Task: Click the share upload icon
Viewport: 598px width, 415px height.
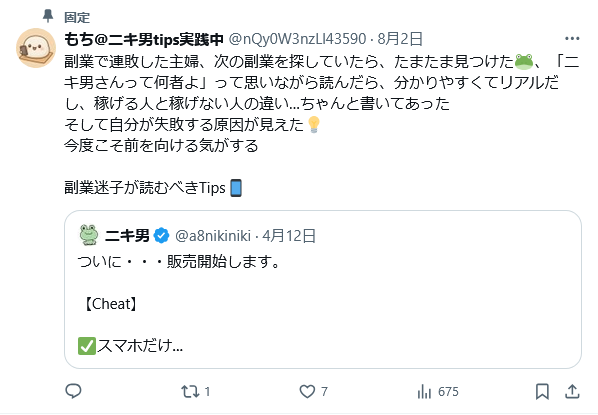Action: (x=572, y=391)
